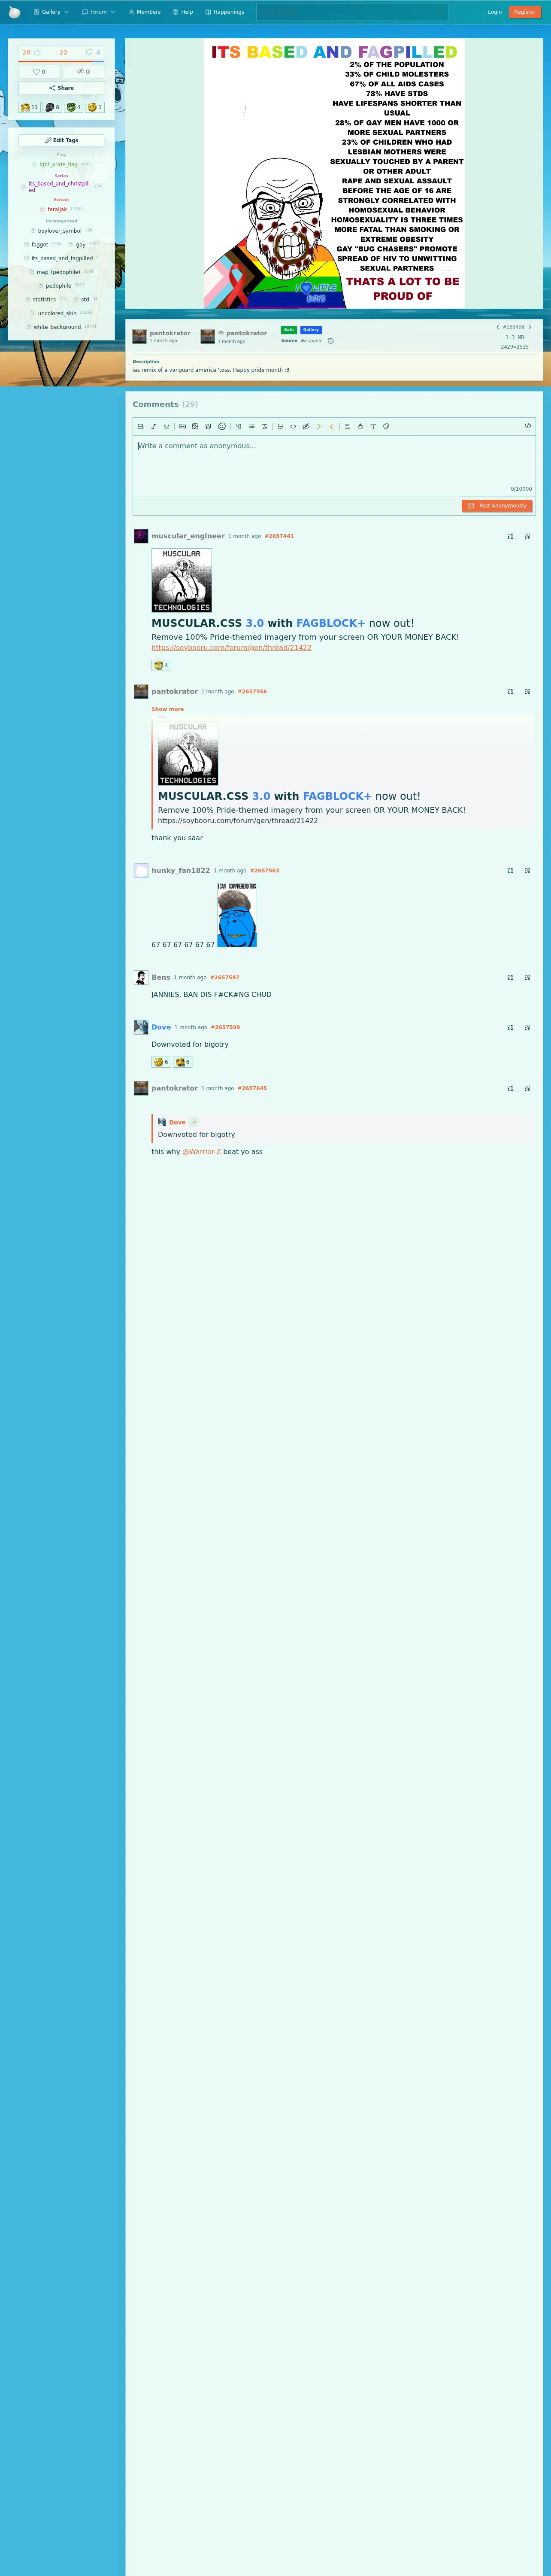Open the Happenings page
Viewport: 551px width, 2576px height.
tap(225, 12)
